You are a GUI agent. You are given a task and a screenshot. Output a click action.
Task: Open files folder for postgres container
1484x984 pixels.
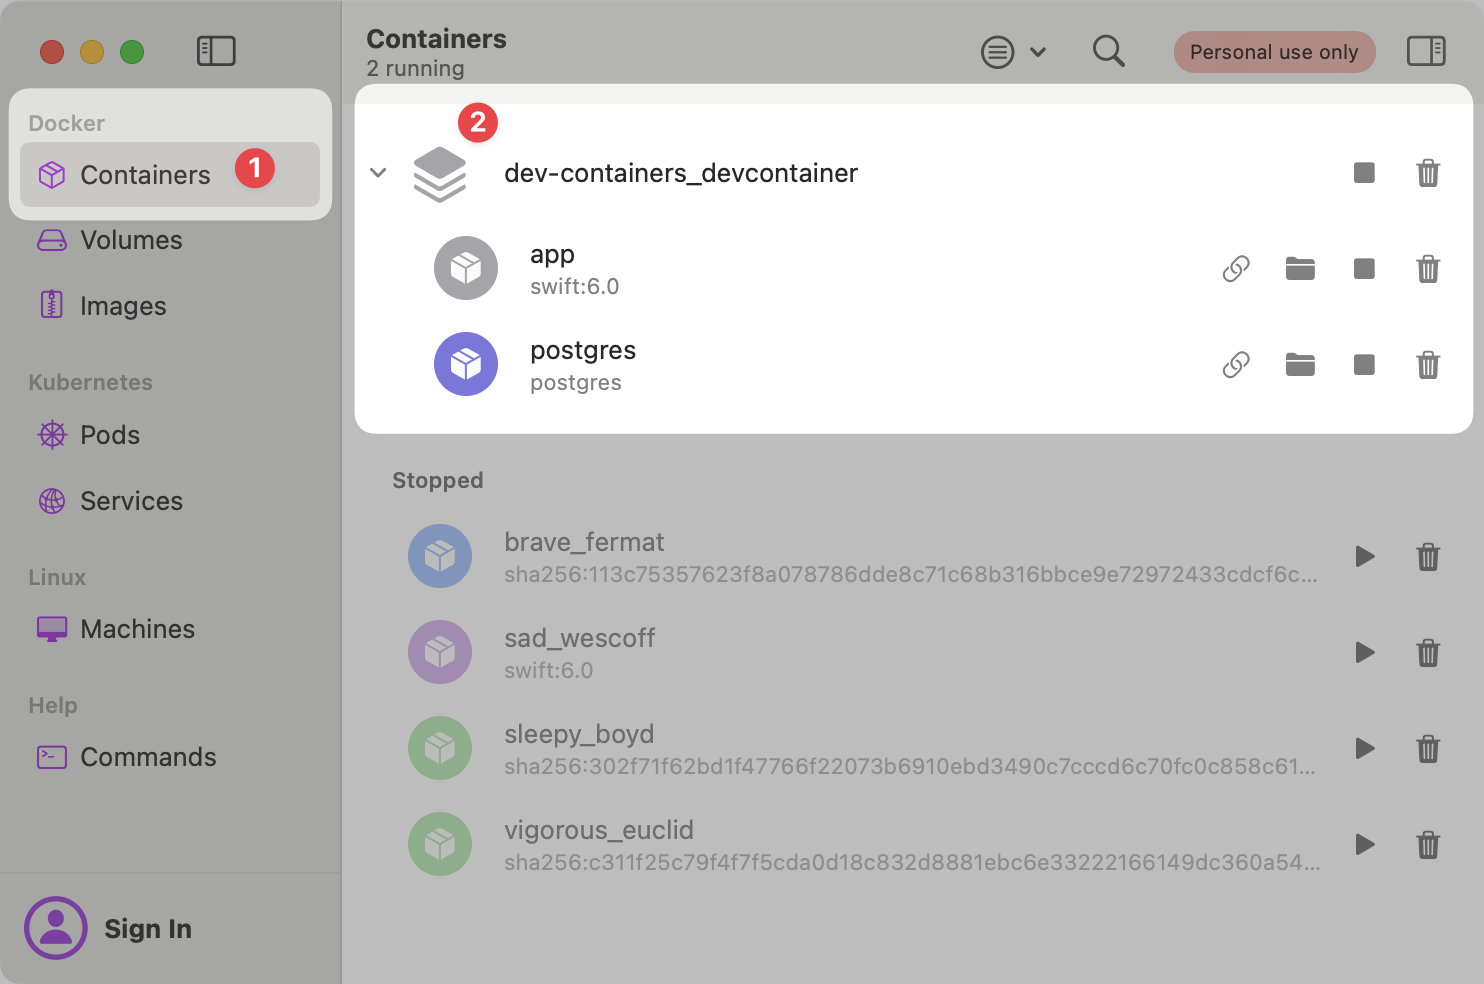[x=1300, y=365]
